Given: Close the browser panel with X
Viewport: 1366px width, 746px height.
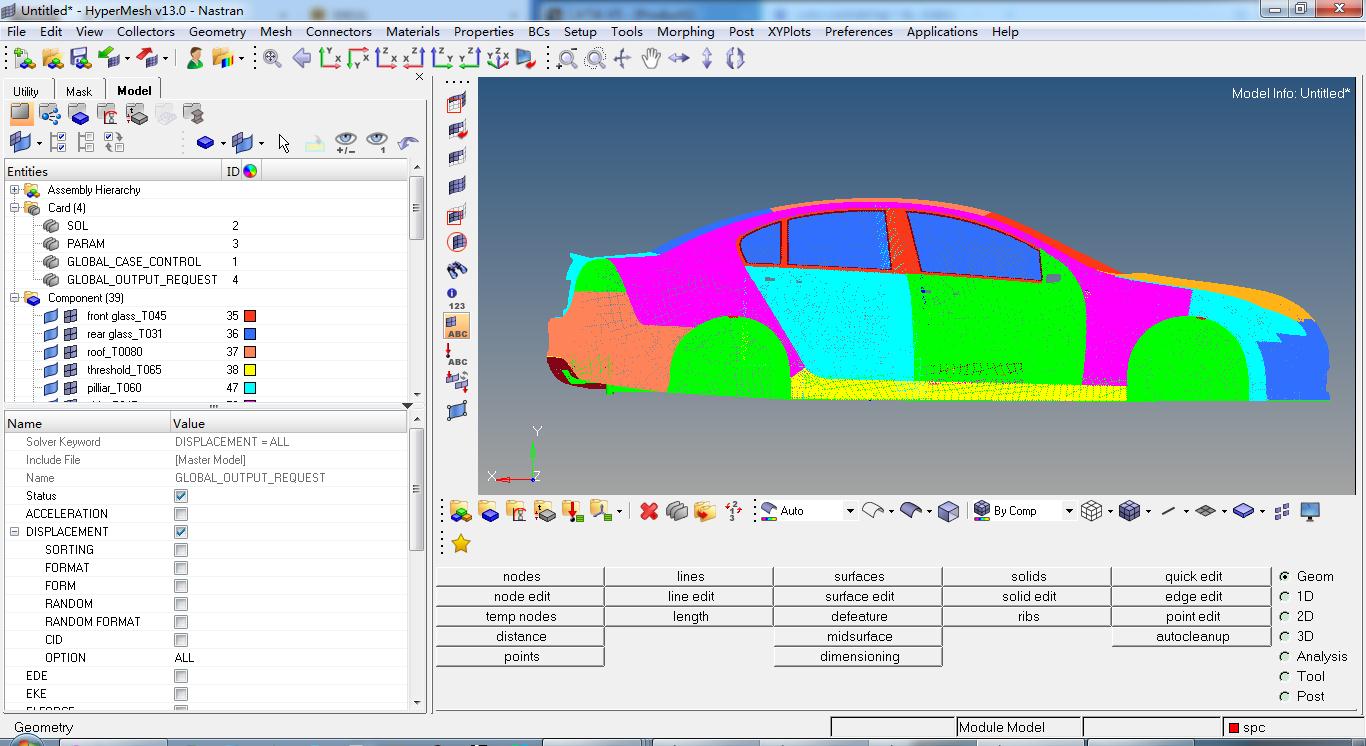Looking at the screenshot, I should tap(419, 77).
